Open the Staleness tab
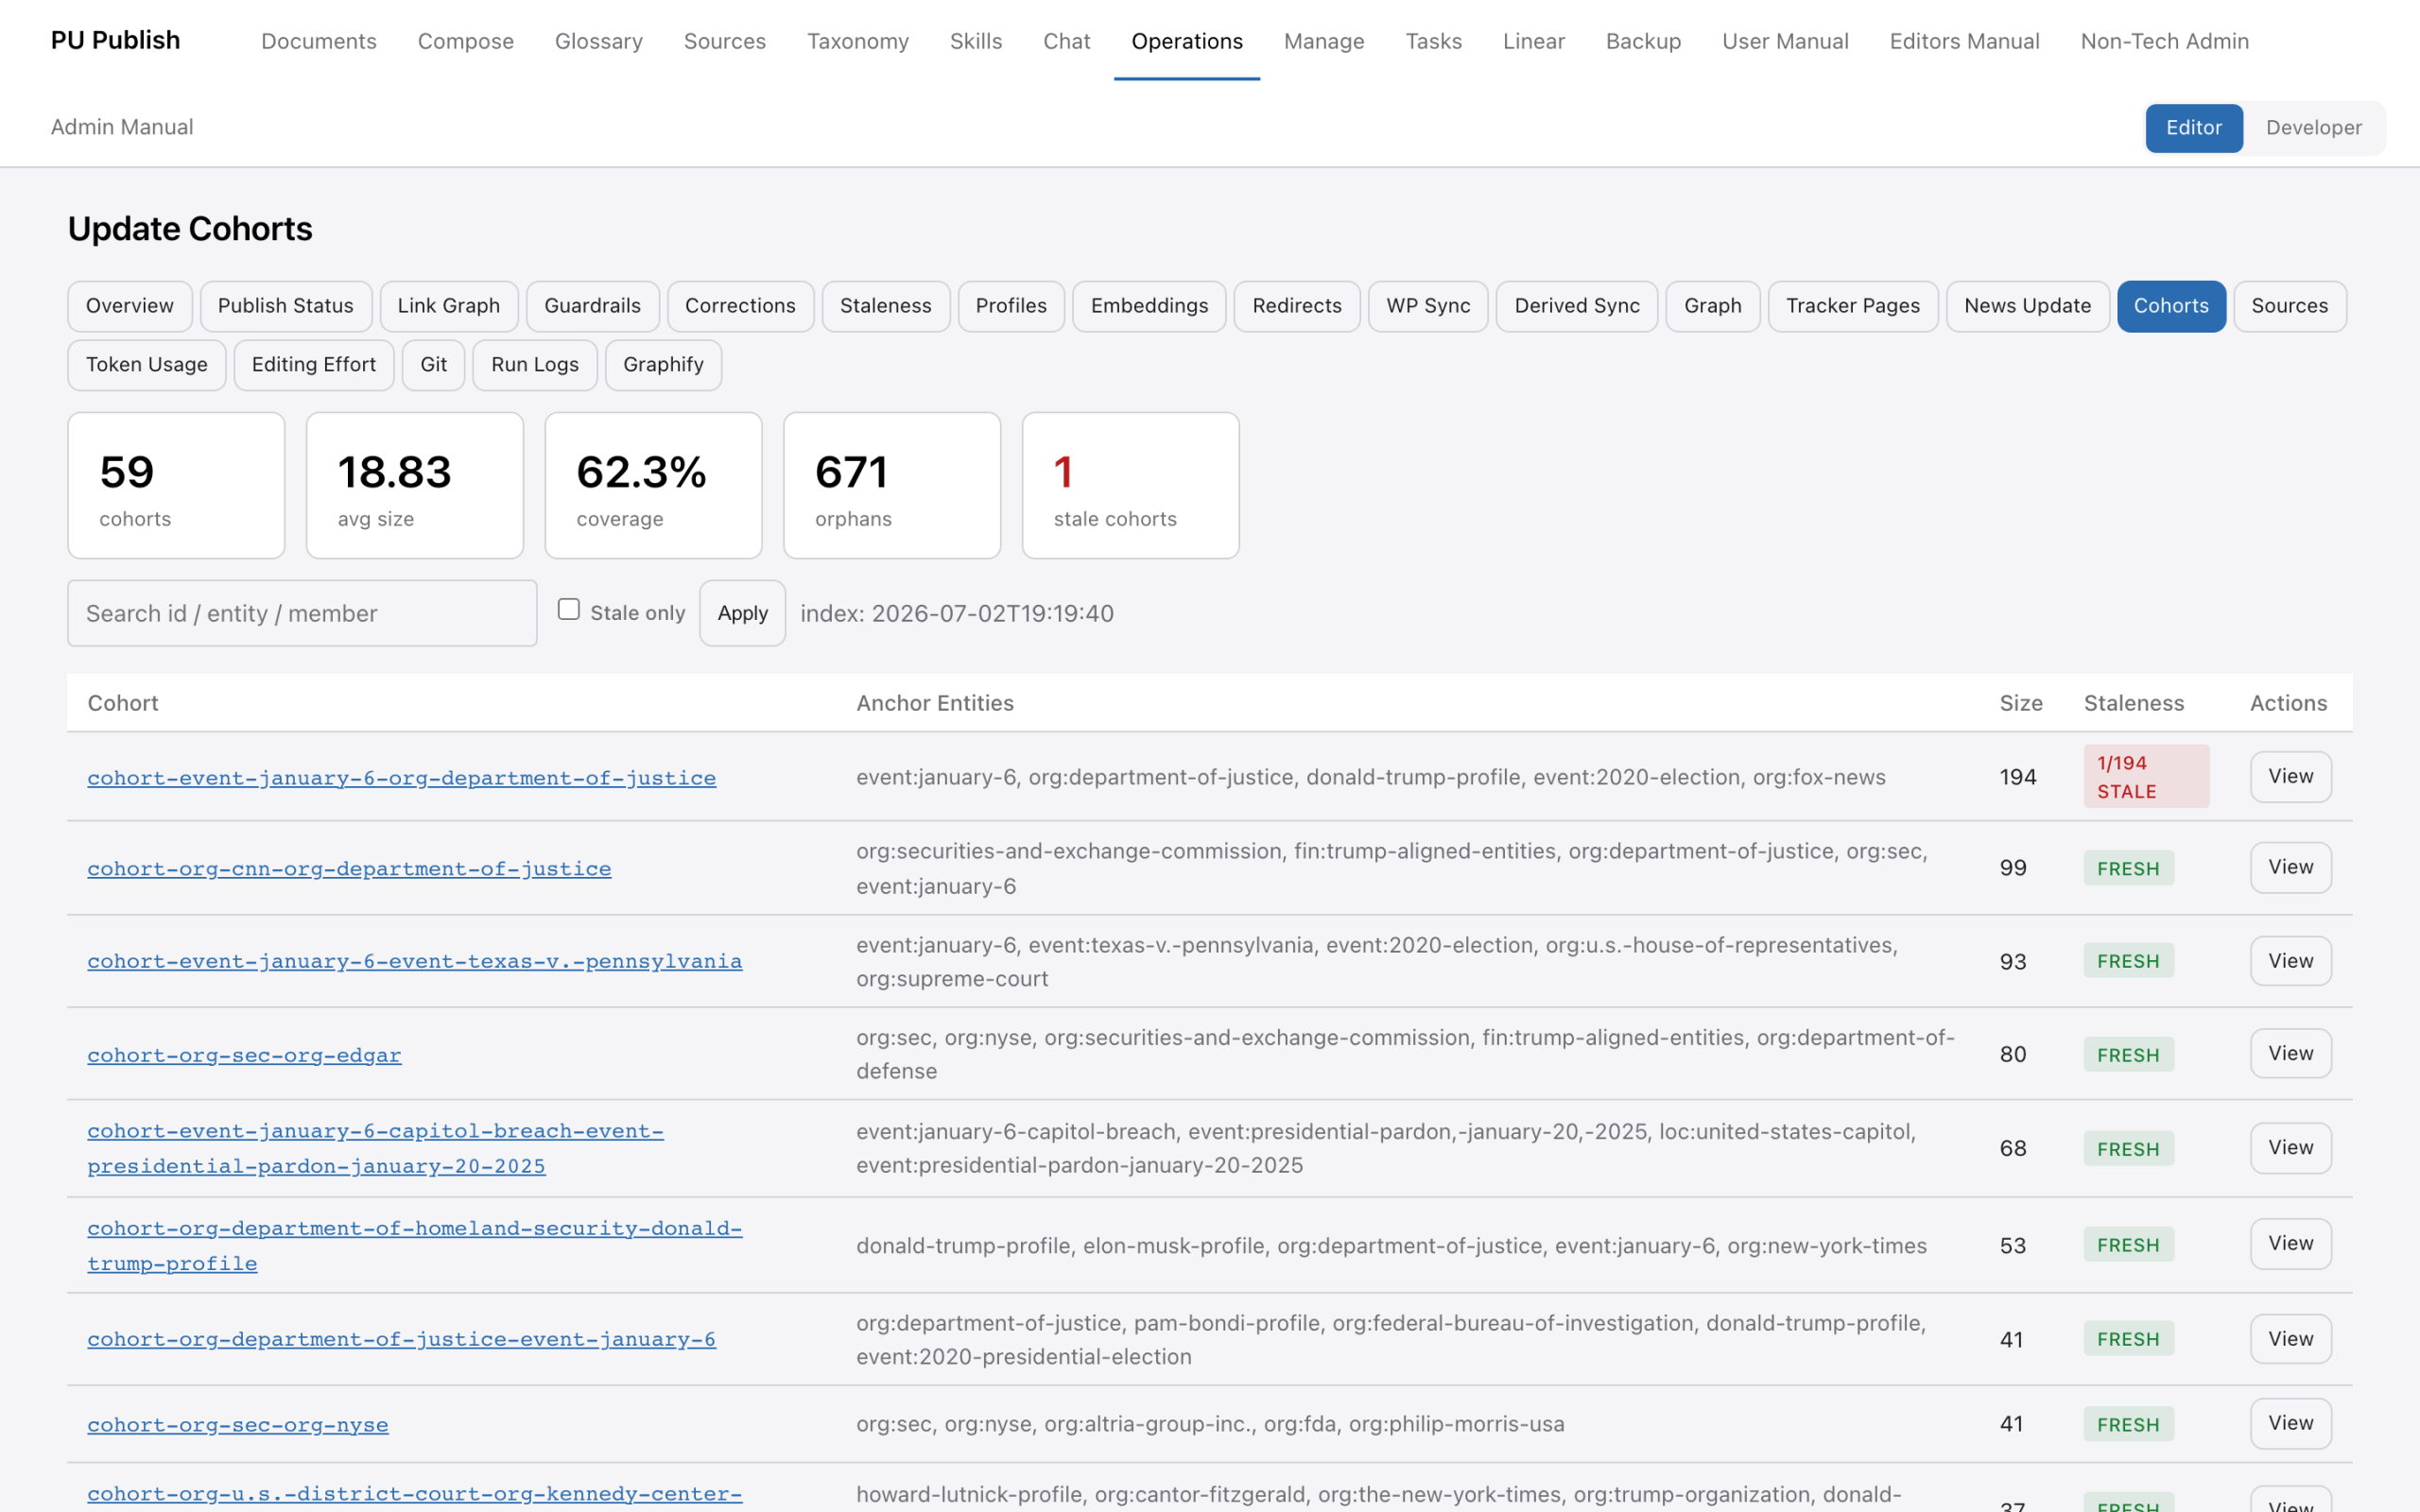The width and height of the screenshot is (2420, 1512). click(x=886, y=306)
